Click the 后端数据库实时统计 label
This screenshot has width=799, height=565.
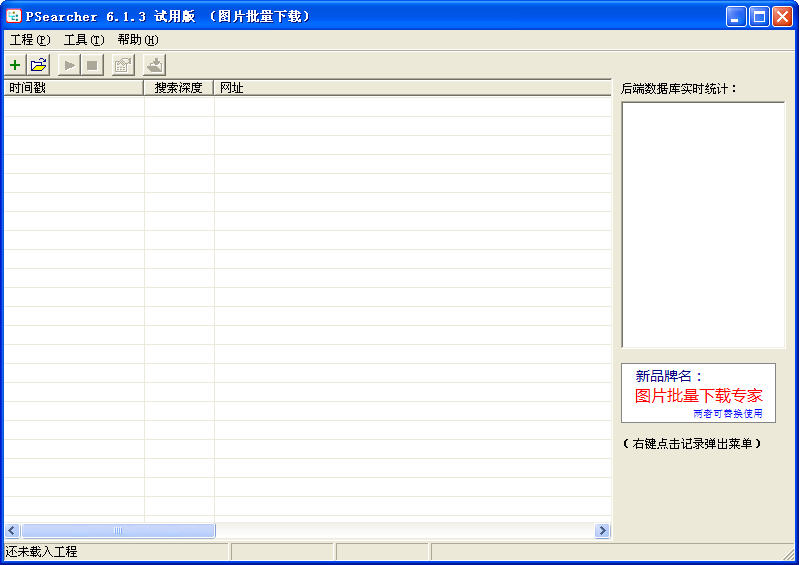679,89
